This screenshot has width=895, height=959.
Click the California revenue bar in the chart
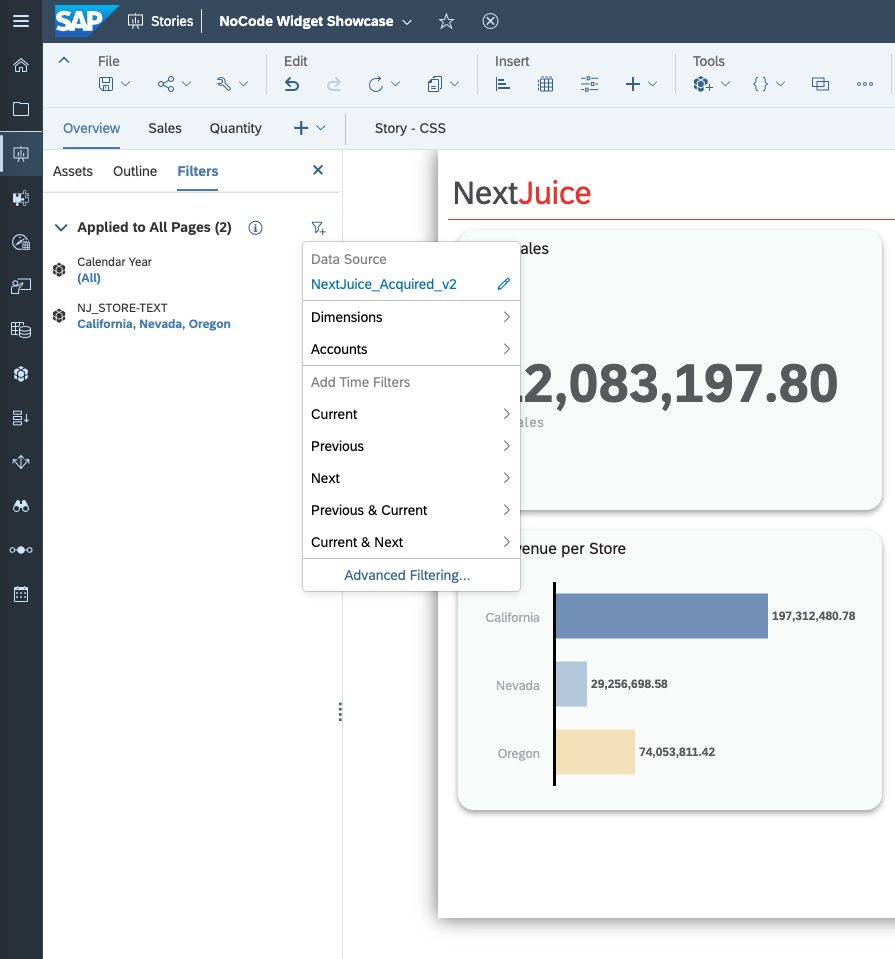(x=660, y=616)
